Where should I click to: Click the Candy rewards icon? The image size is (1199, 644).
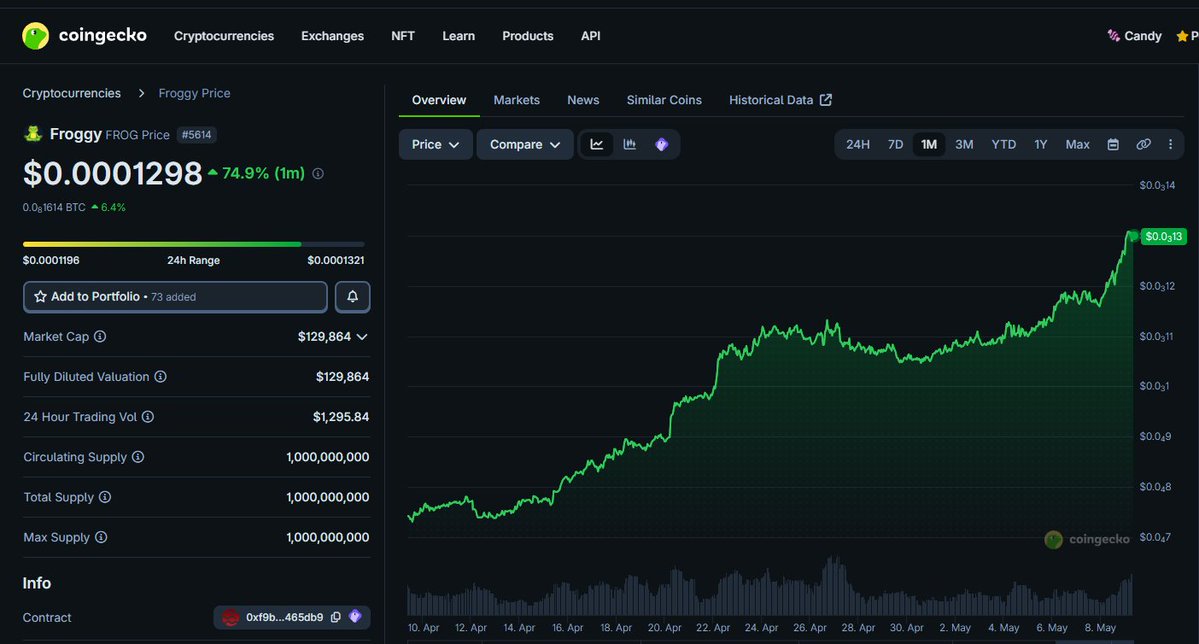point(1113,36)
